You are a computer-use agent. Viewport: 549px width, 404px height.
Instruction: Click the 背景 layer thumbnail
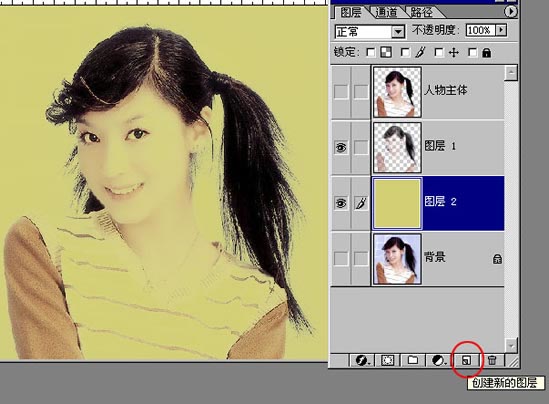point(397,259)
